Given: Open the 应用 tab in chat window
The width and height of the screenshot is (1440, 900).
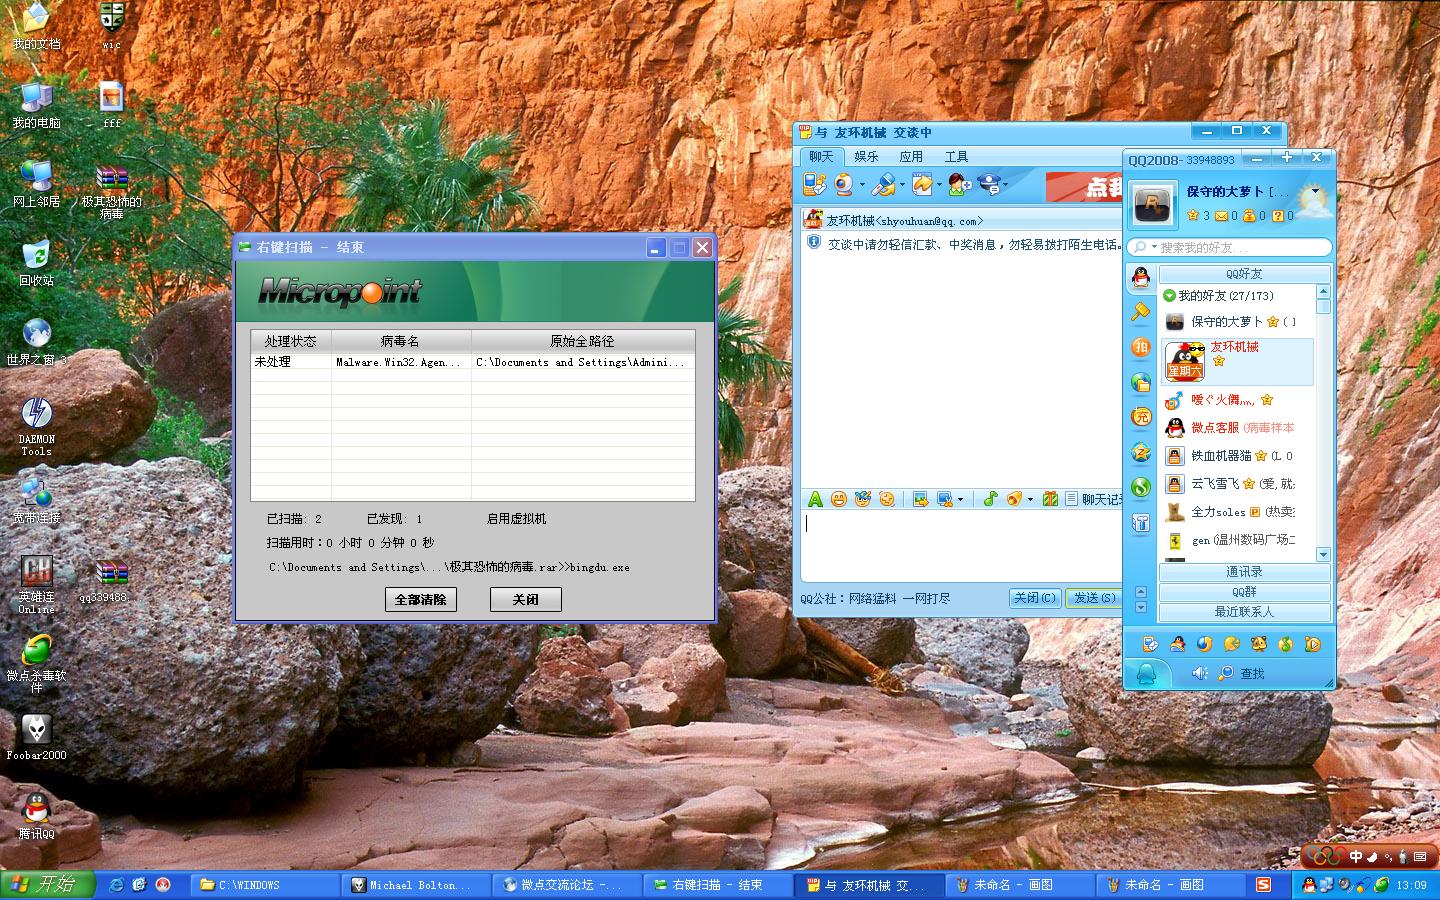Looking at the screenshot, I should tap(911, 156).
